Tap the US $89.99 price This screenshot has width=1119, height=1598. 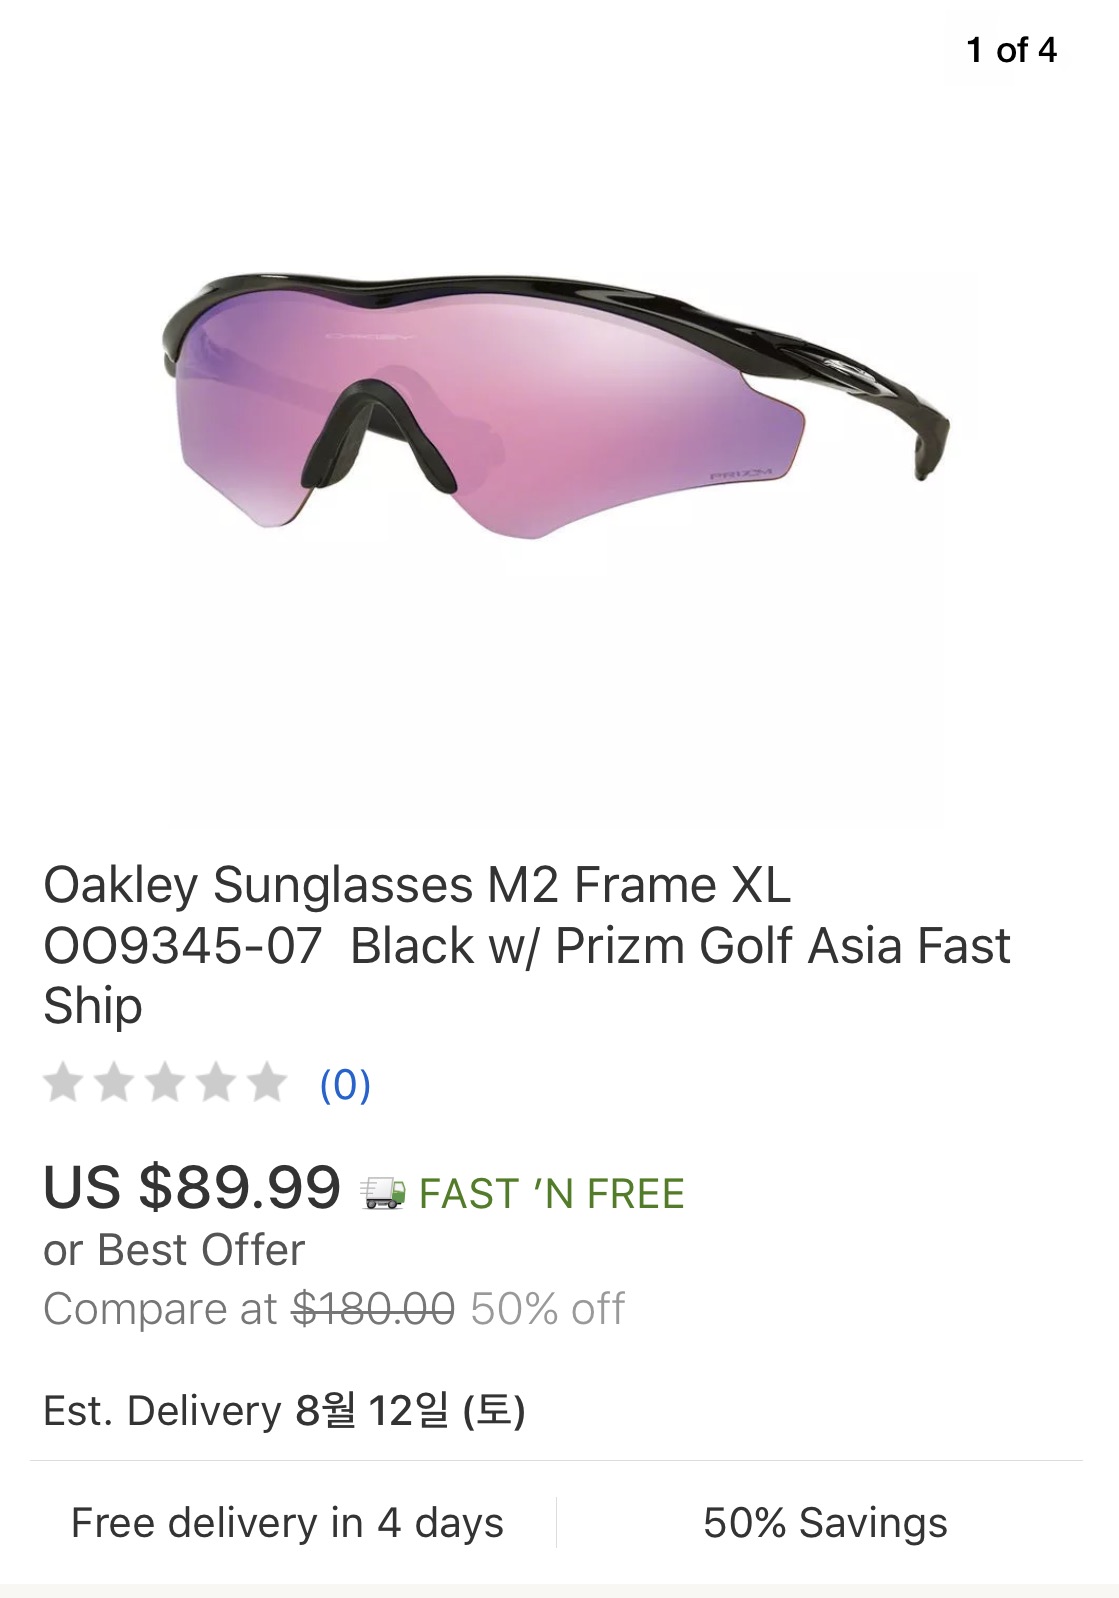[x=192, y=1188]
